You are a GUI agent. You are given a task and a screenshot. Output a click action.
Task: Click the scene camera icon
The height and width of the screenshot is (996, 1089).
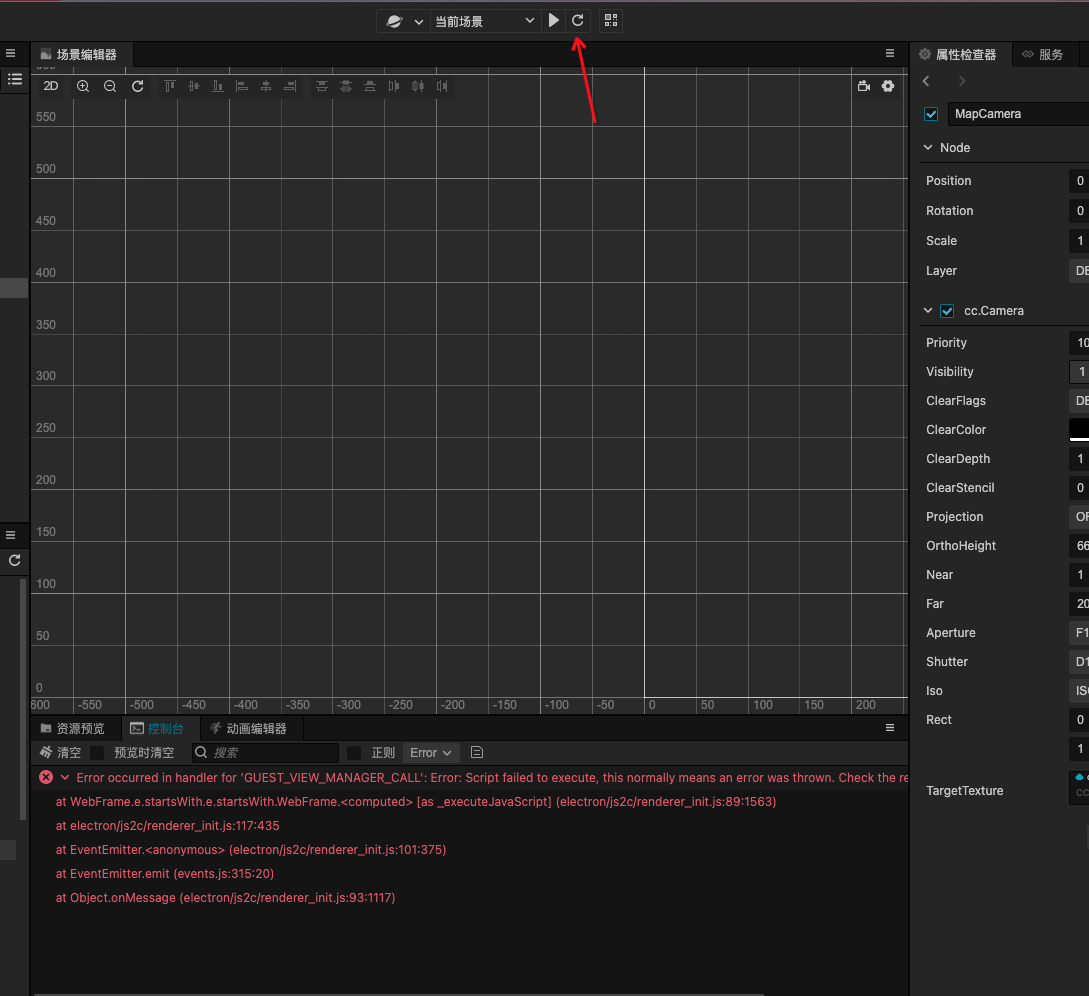[x=863, y=86]
